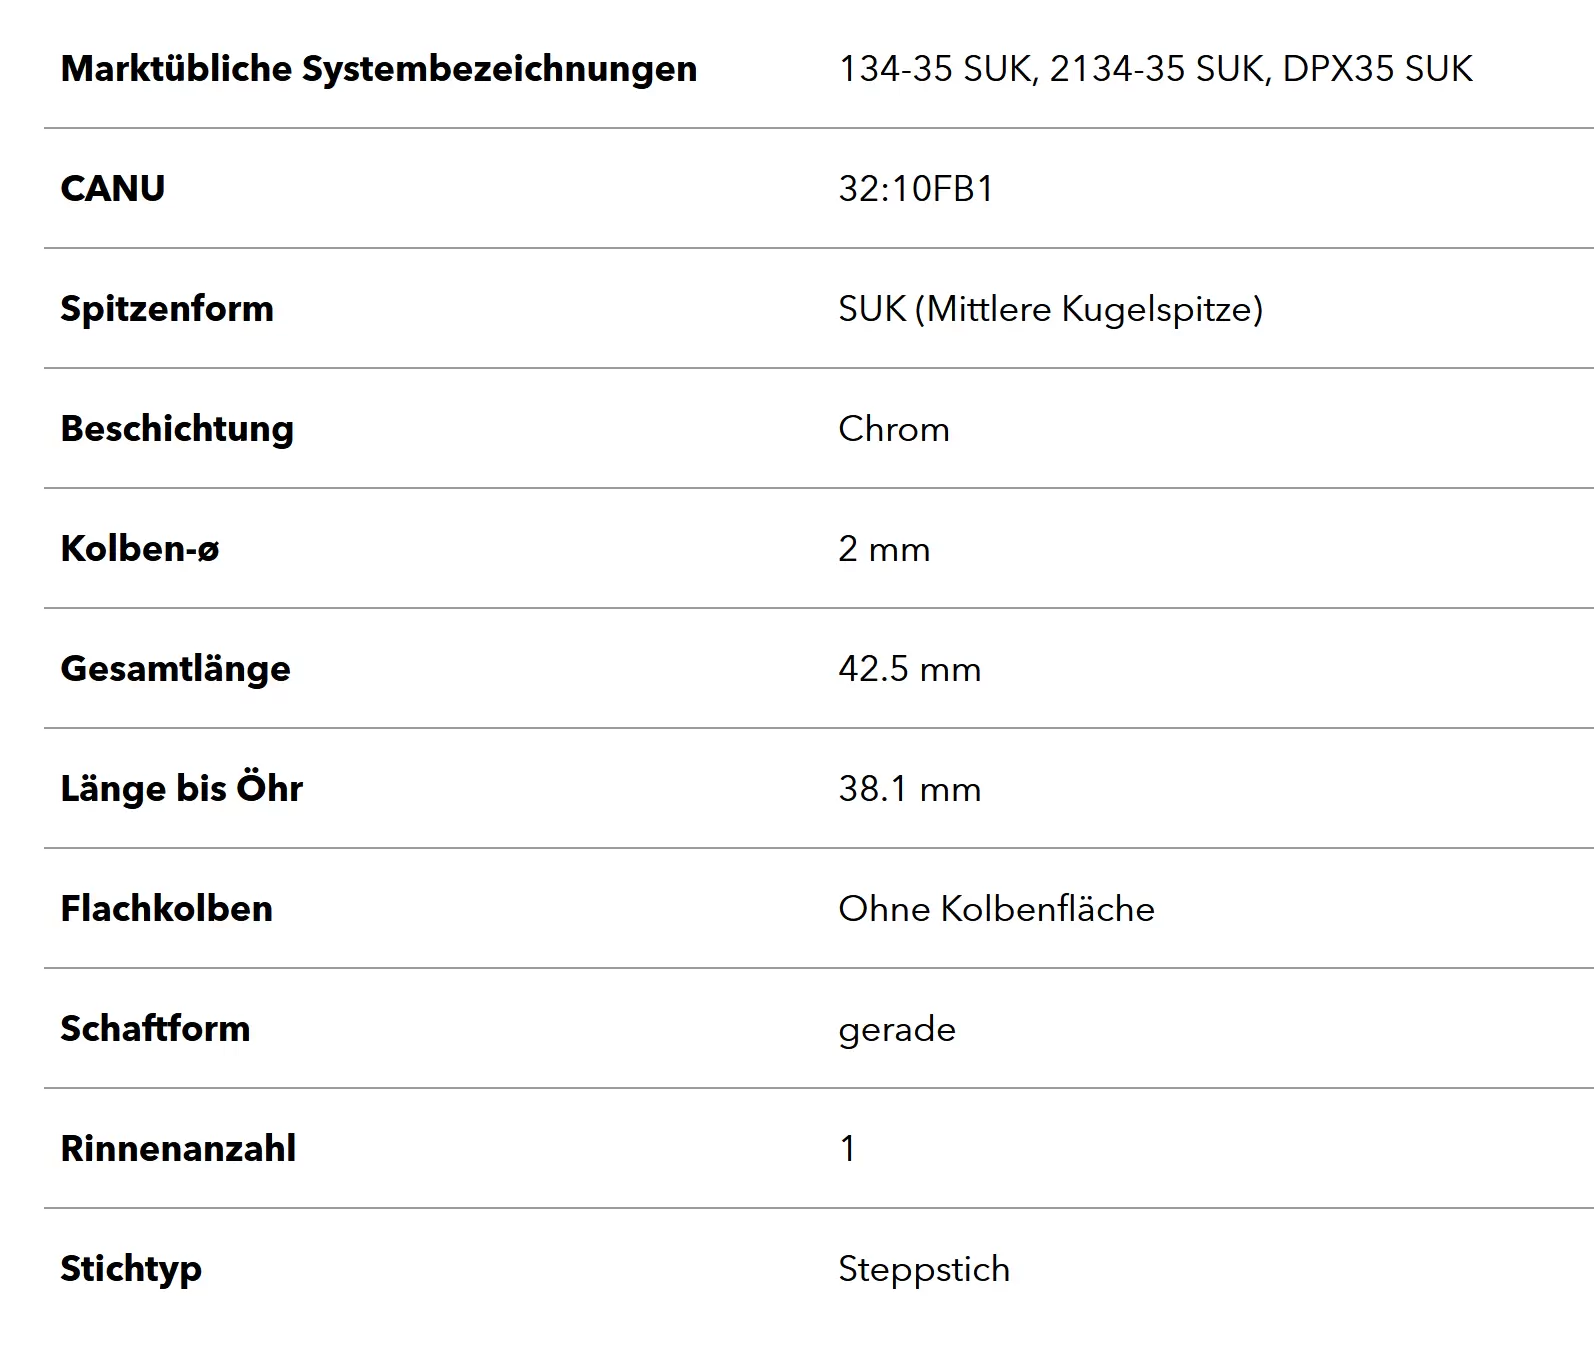
Task: Click the CANU row label
Action: click(x=113, y=188)
